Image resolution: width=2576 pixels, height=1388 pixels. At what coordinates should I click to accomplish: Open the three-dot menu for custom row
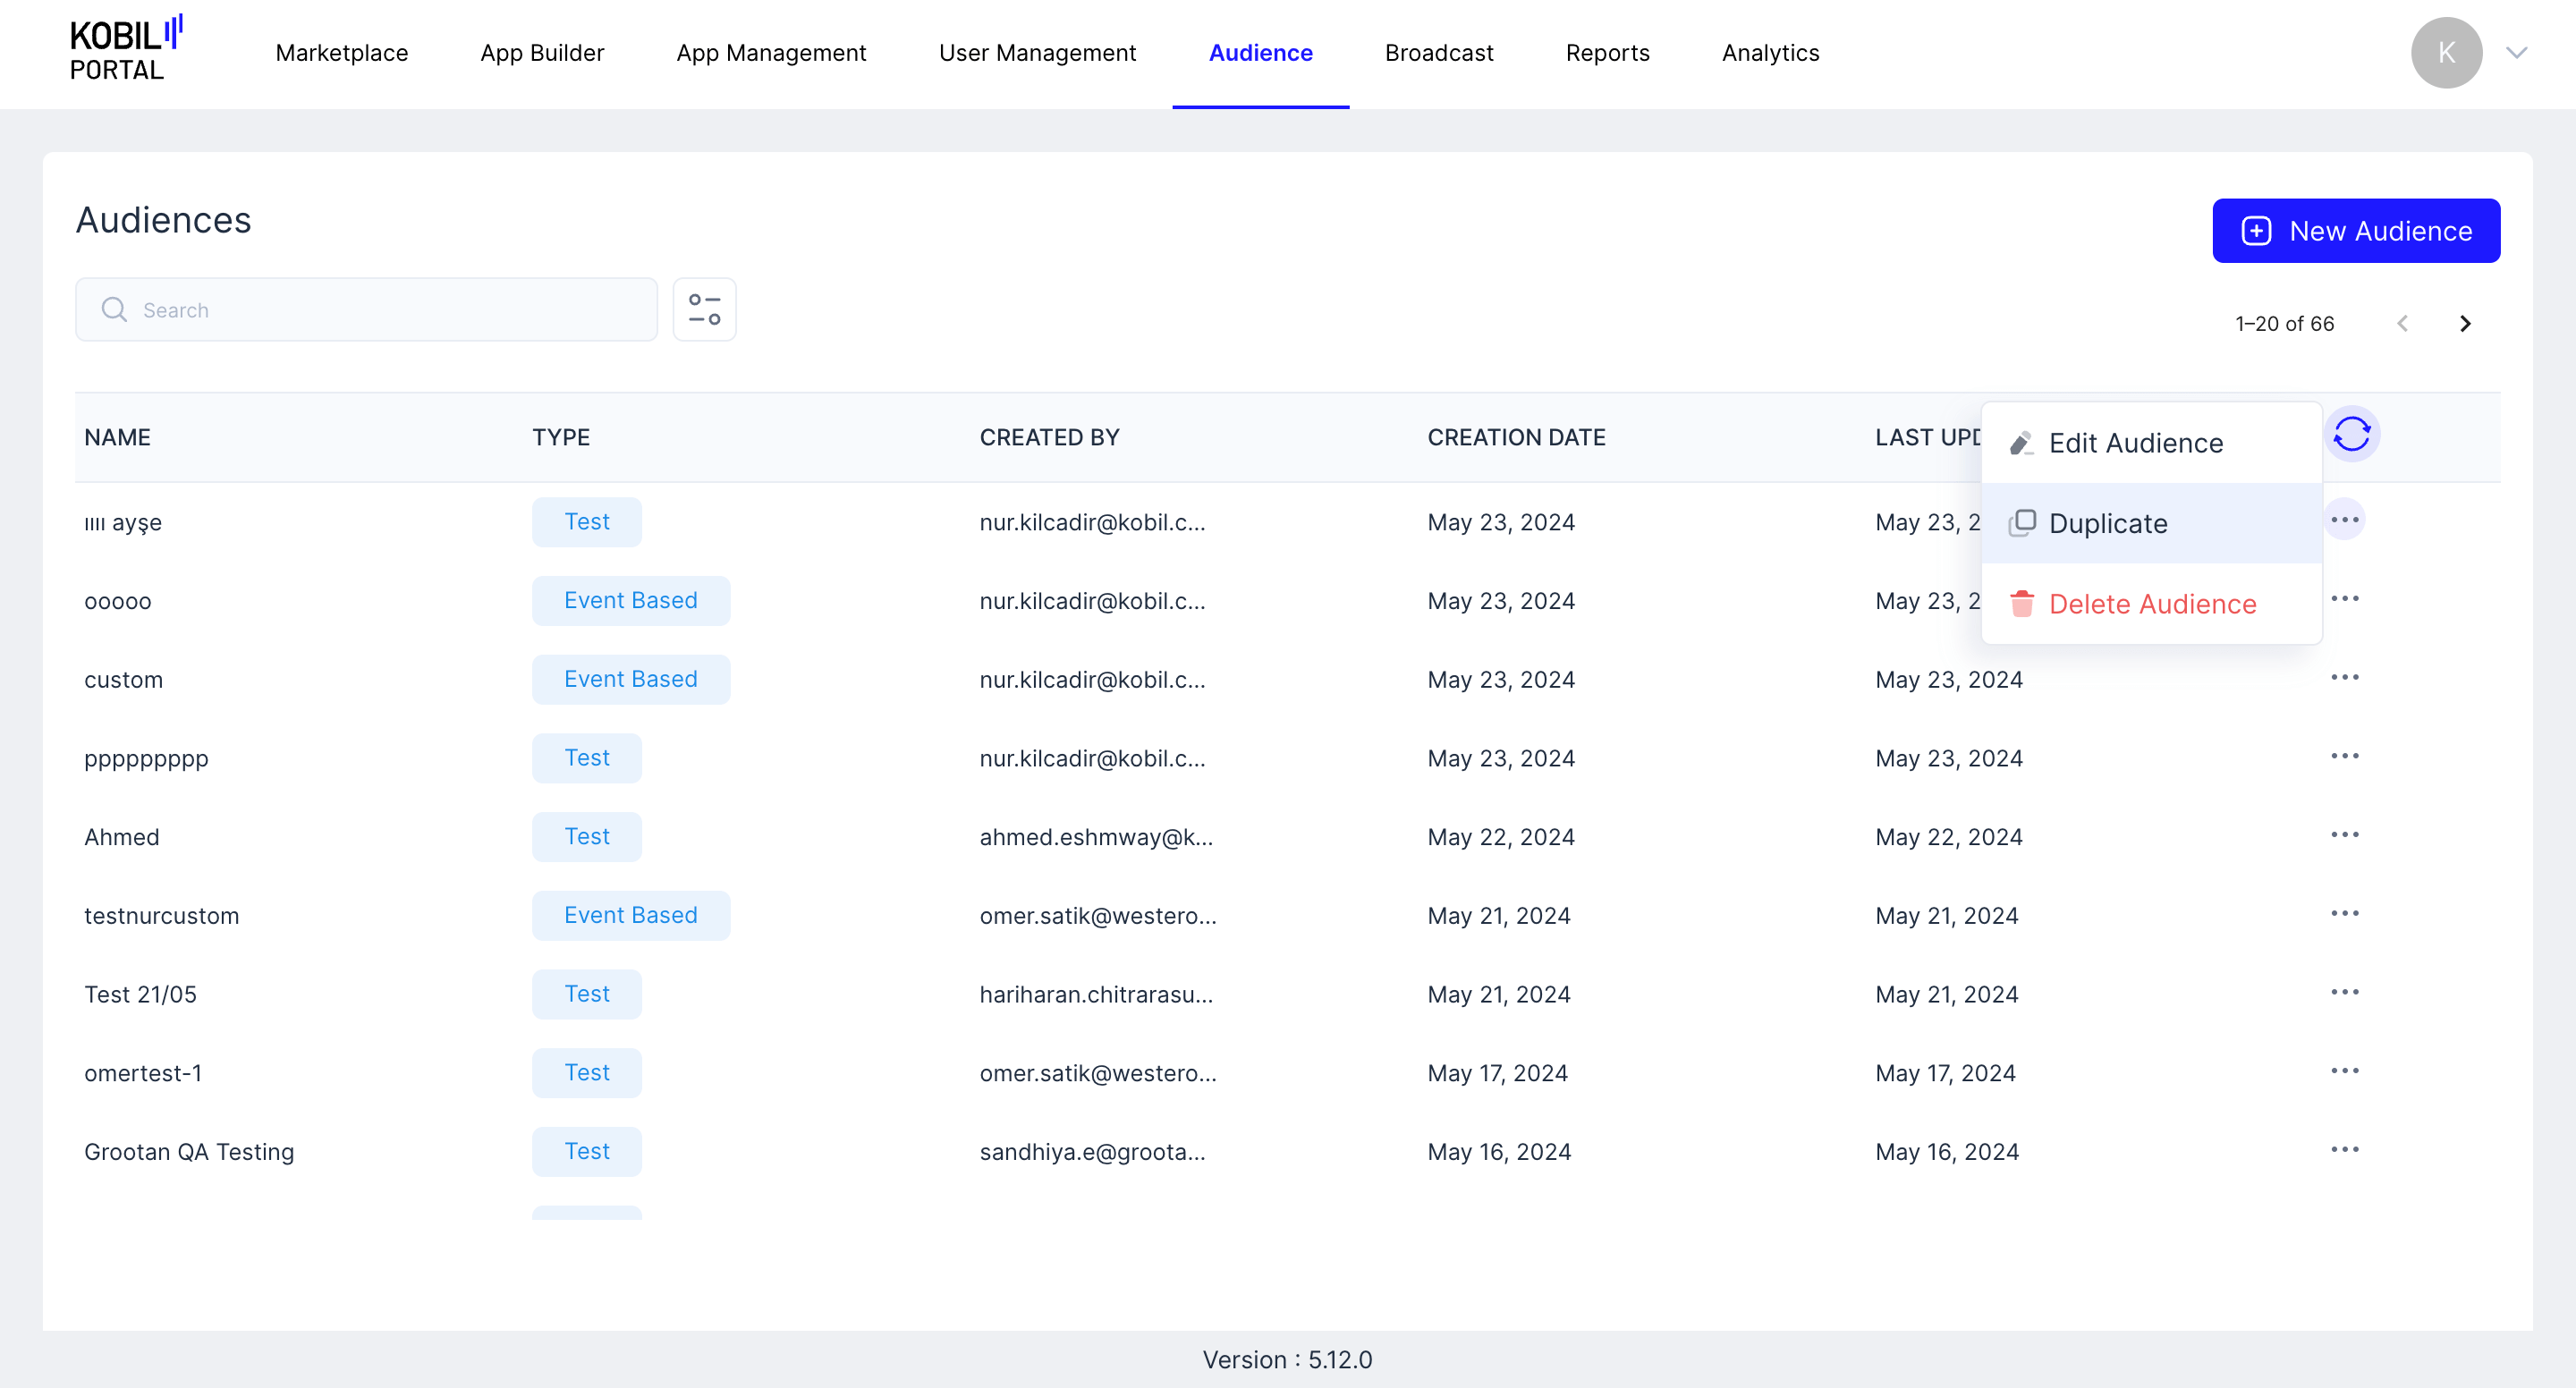(2344, 678)
